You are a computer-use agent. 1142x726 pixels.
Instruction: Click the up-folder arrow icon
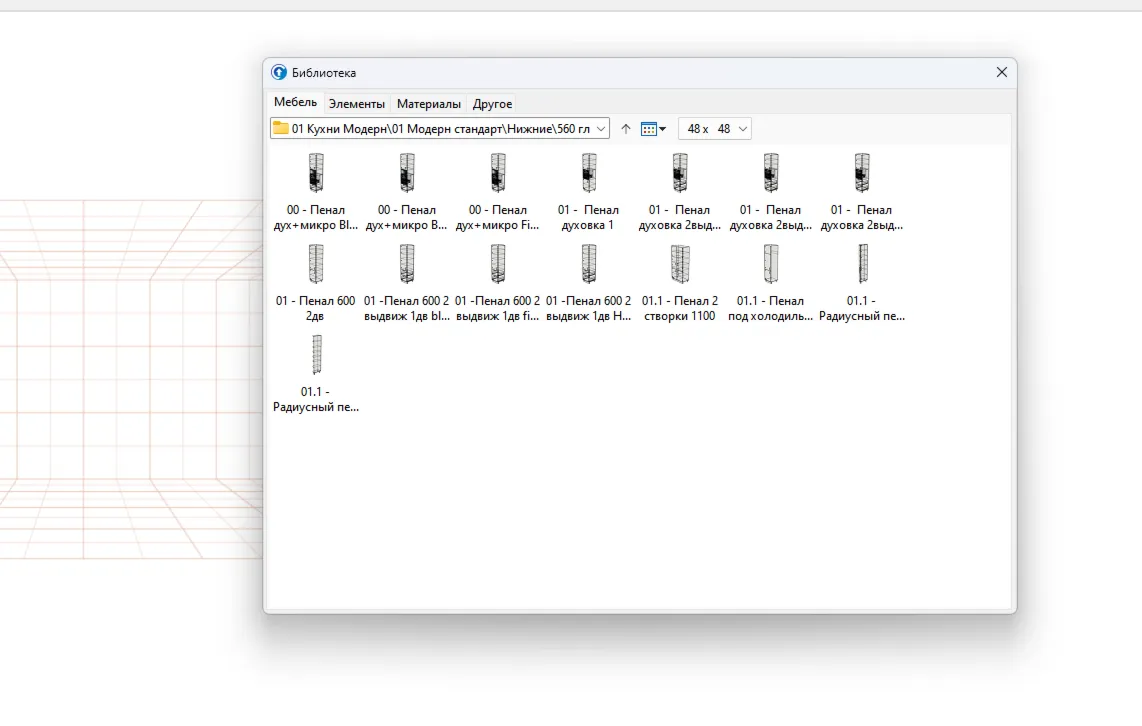(x=626, y=129)
